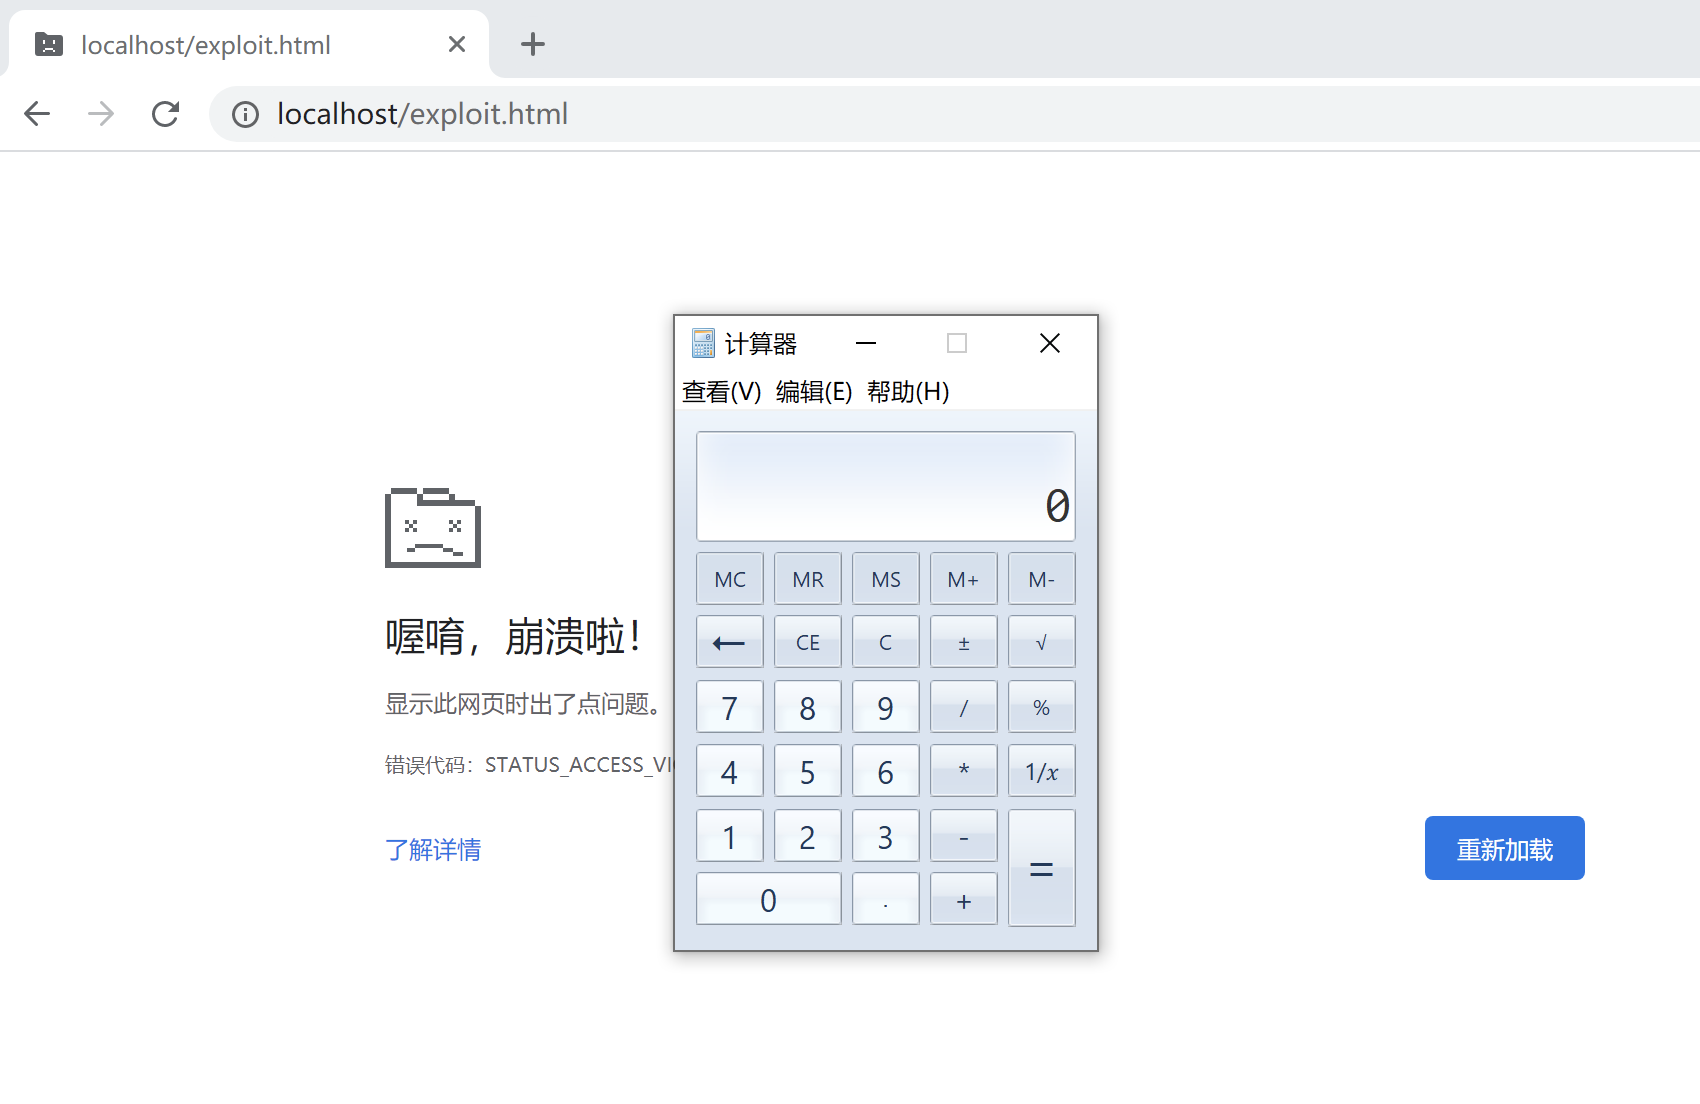Click the 3 digit key
1700x1104 pixels.
click(x=886, y=836)
